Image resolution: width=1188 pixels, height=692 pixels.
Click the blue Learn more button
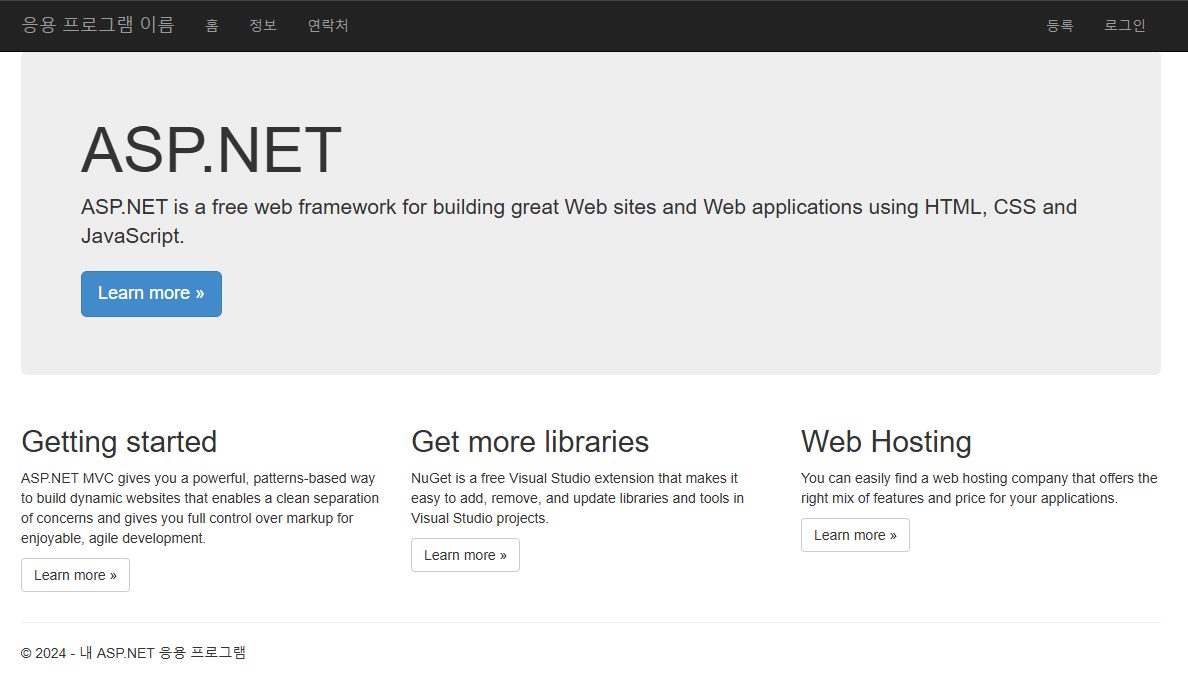click(152, 294)
